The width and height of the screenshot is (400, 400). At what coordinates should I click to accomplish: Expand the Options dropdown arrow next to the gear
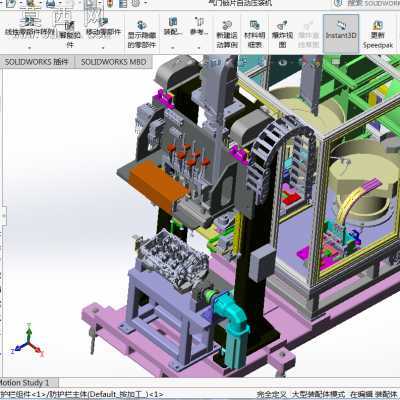(146, 3)
